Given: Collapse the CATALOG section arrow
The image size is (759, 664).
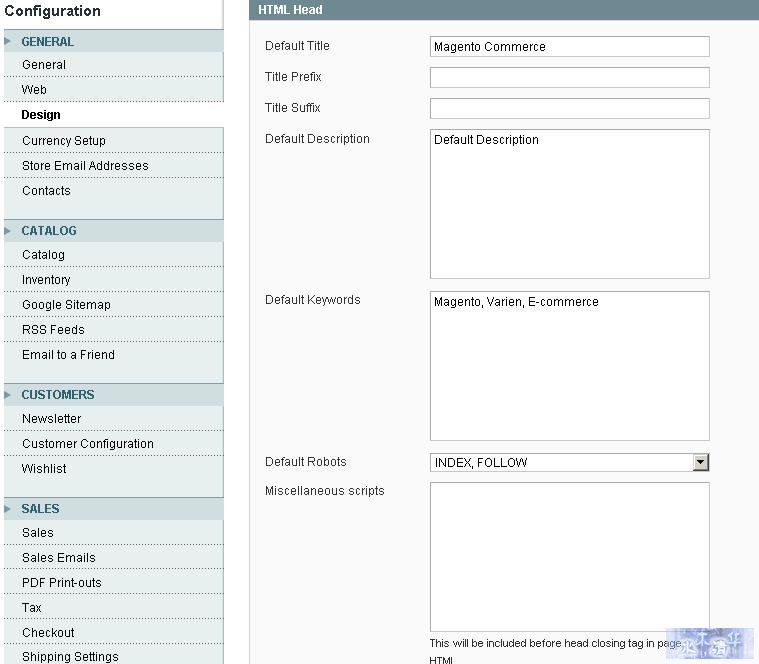Looking at the screenshot, I should pos(7,230).
